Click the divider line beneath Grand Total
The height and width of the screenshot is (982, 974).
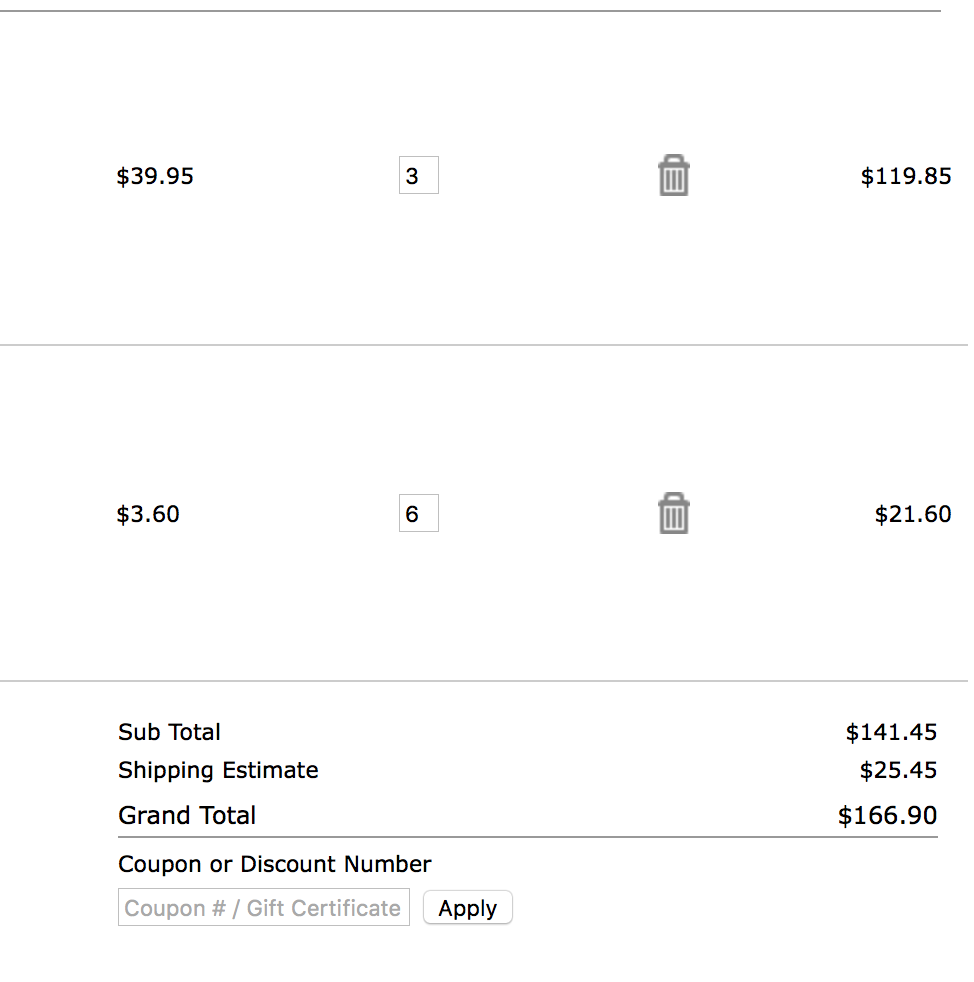[528, 837]
